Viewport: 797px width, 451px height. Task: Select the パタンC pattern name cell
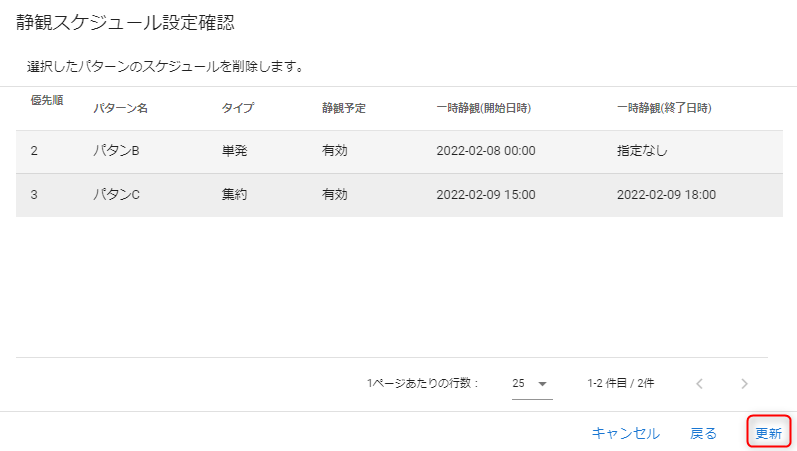point(116,195)
